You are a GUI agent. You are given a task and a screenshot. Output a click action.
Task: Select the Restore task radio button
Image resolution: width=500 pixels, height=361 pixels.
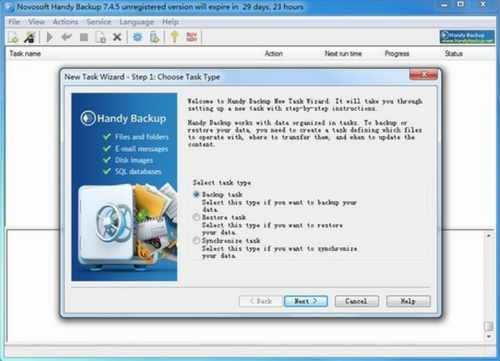point(196,217)
